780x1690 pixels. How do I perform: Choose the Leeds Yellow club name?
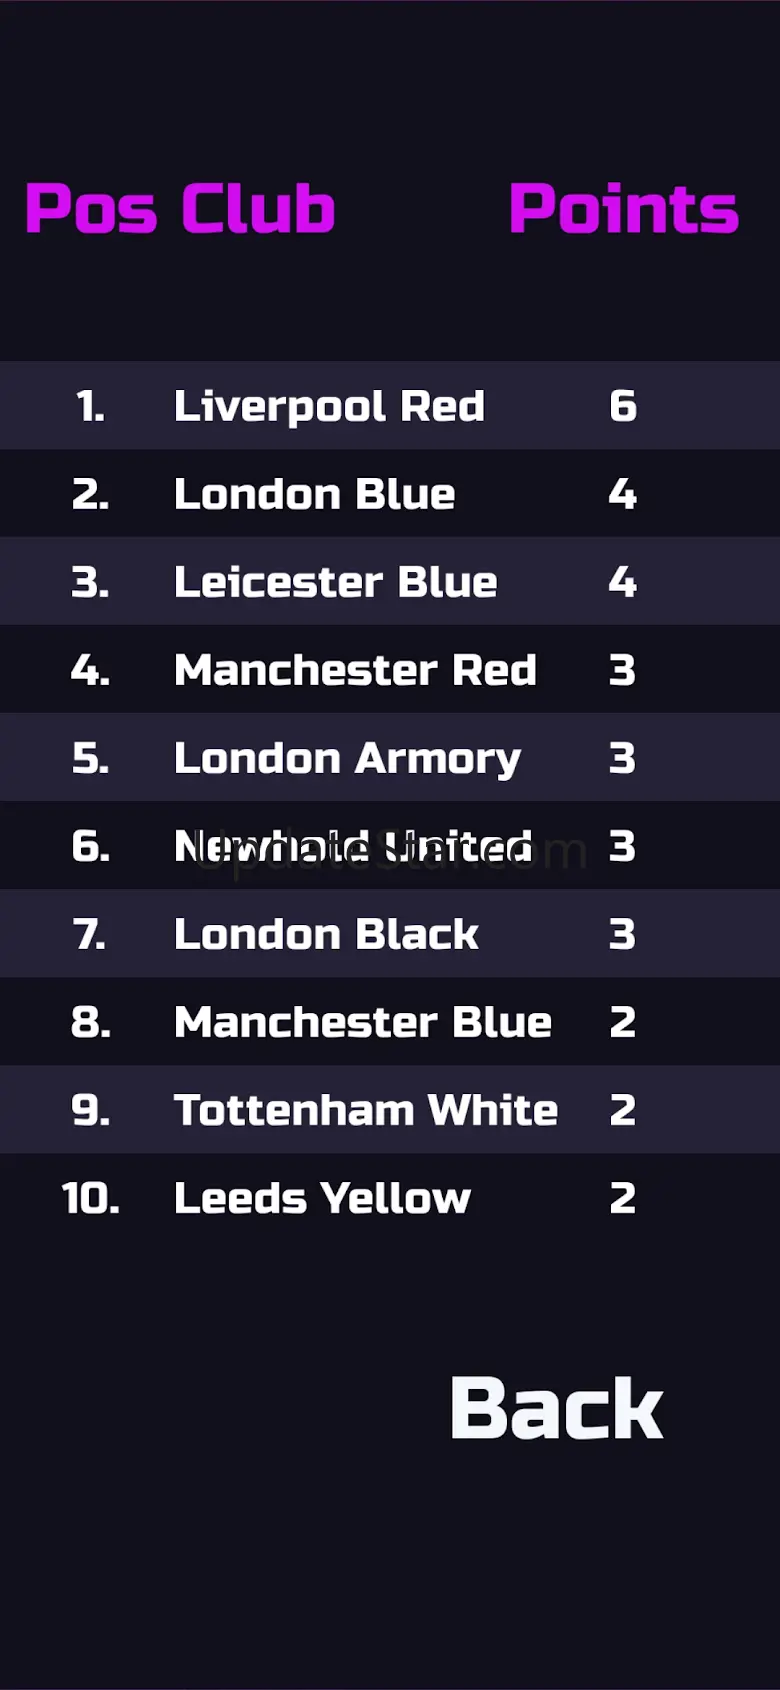tap(322, 1198)
